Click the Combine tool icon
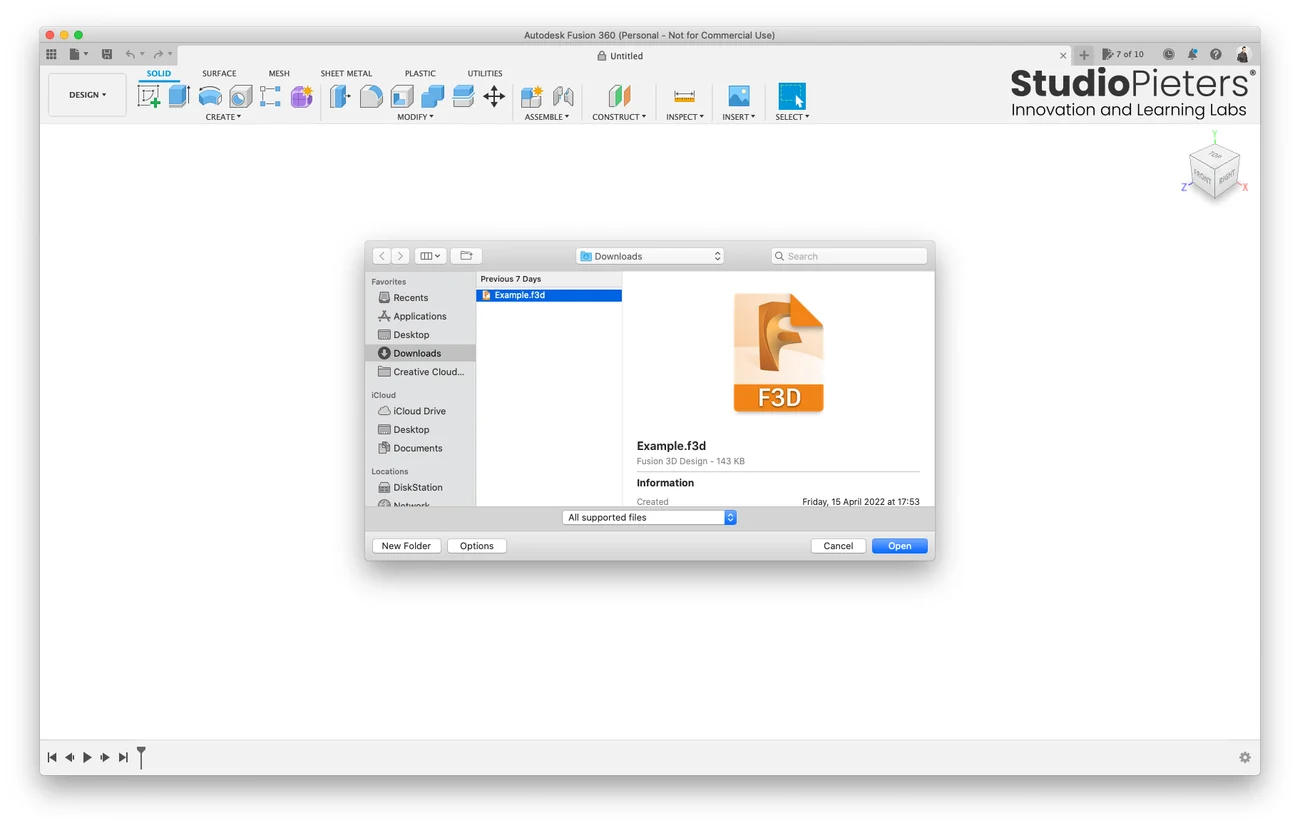Image resolution: width=1300 pixels, height=828 pixels. [x=433, y=96]
